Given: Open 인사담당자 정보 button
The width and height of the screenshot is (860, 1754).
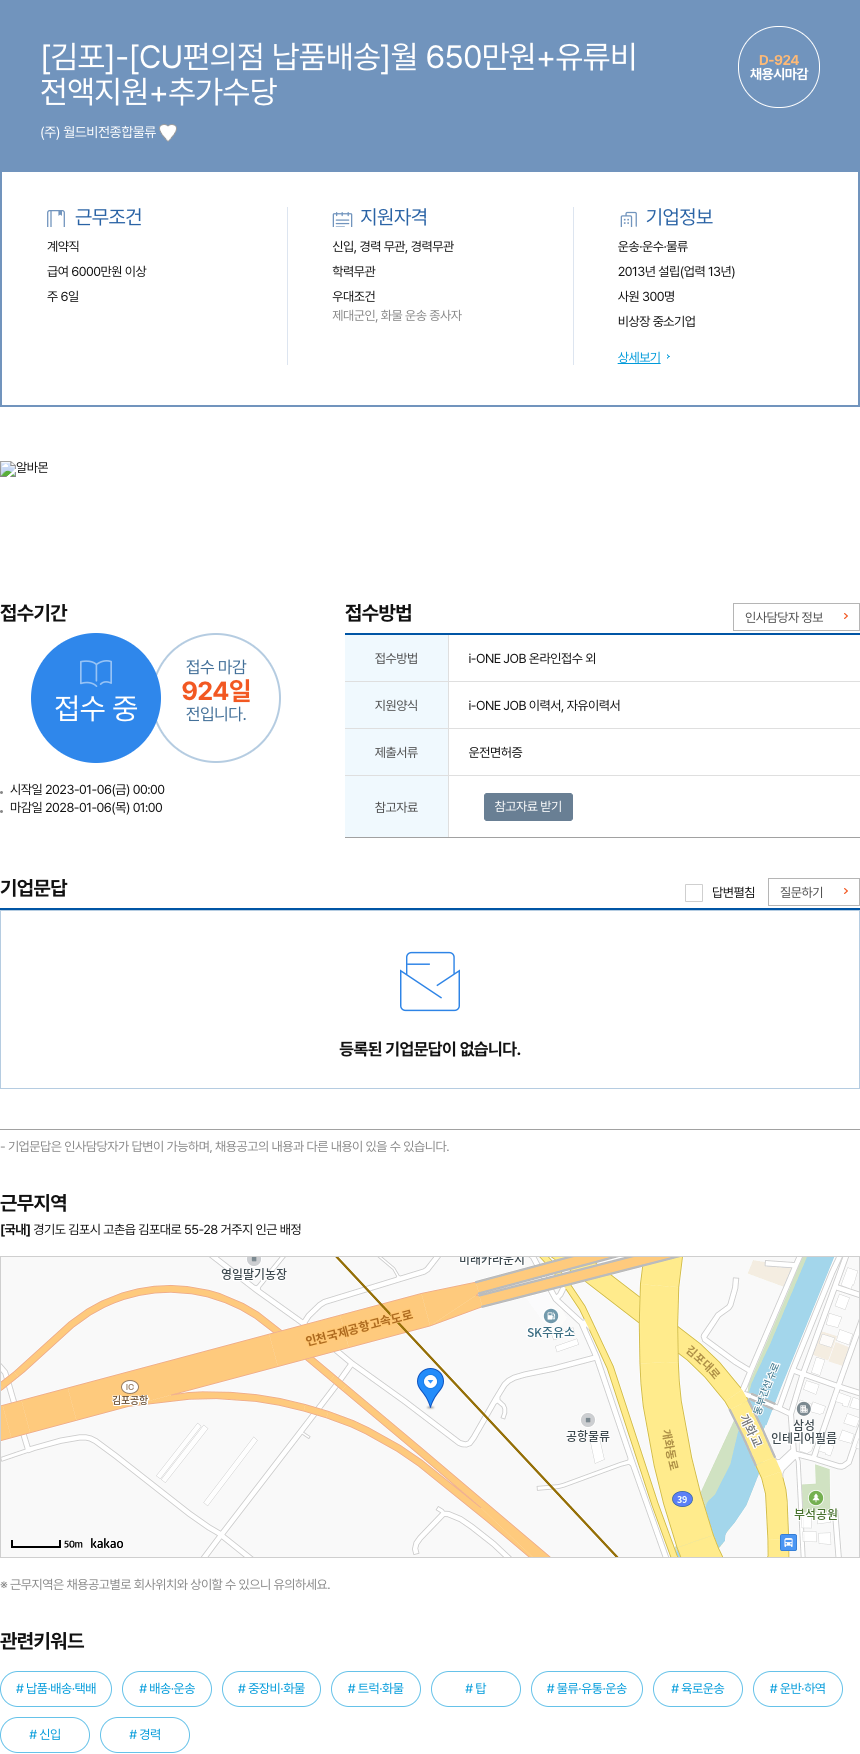Looking at the screenshot, I should coord(796,617).
